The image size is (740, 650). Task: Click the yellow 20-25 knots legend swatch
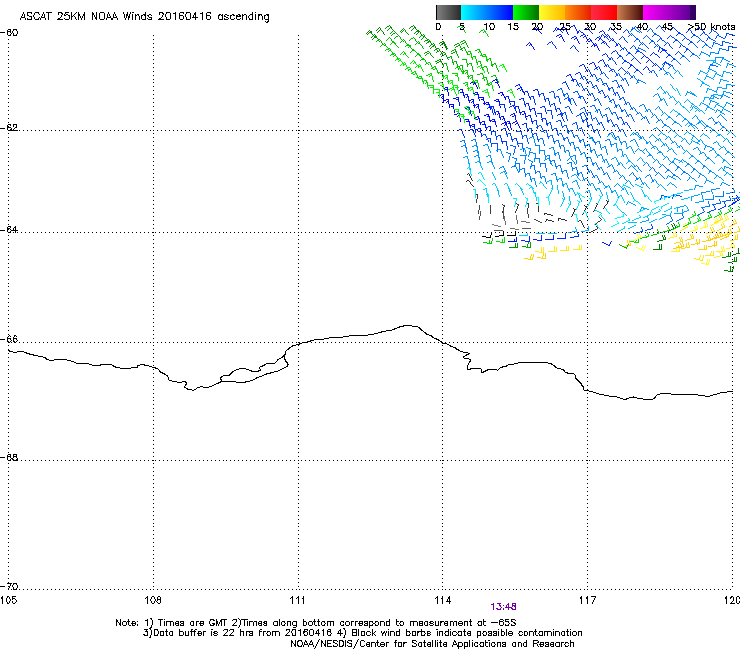coord(552,12)
